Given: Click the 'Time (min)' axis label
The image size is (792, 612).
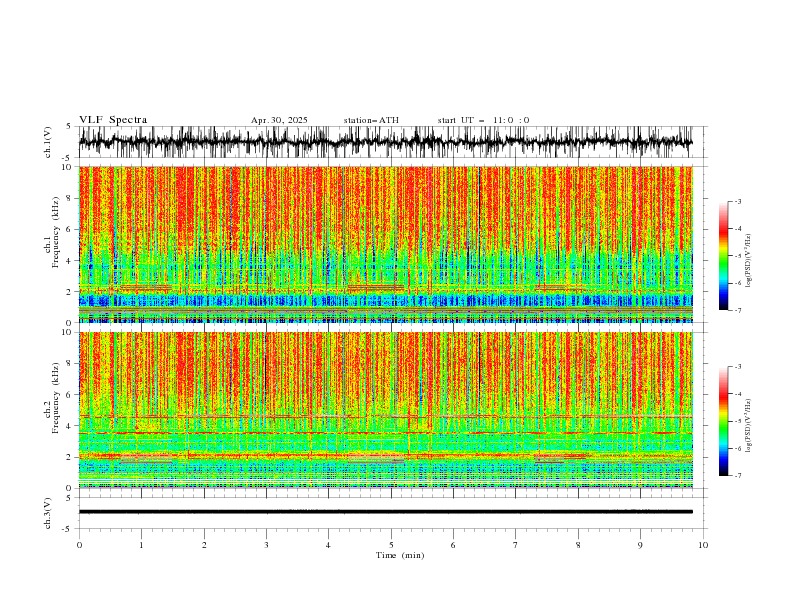Looking at the screenshot, I should (x=400, y=555).
